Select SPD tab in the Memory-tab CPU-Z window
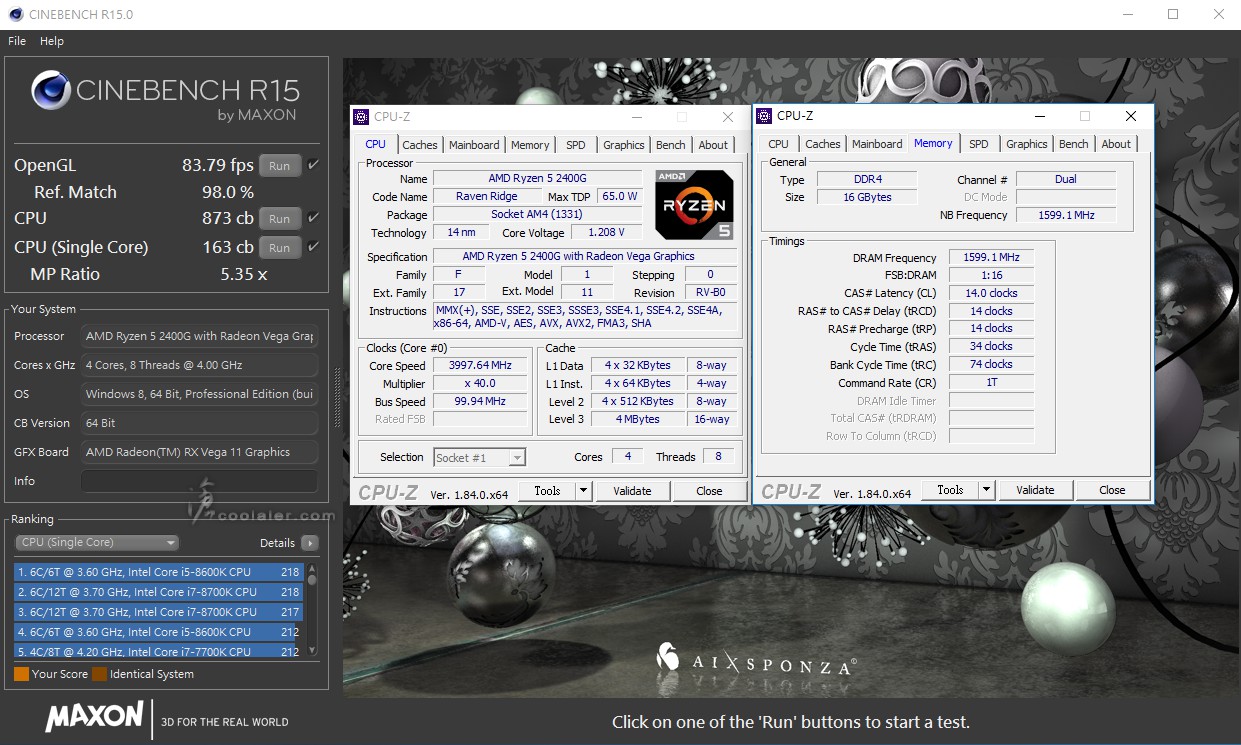The image size is (1241, 745). point(979,144)
